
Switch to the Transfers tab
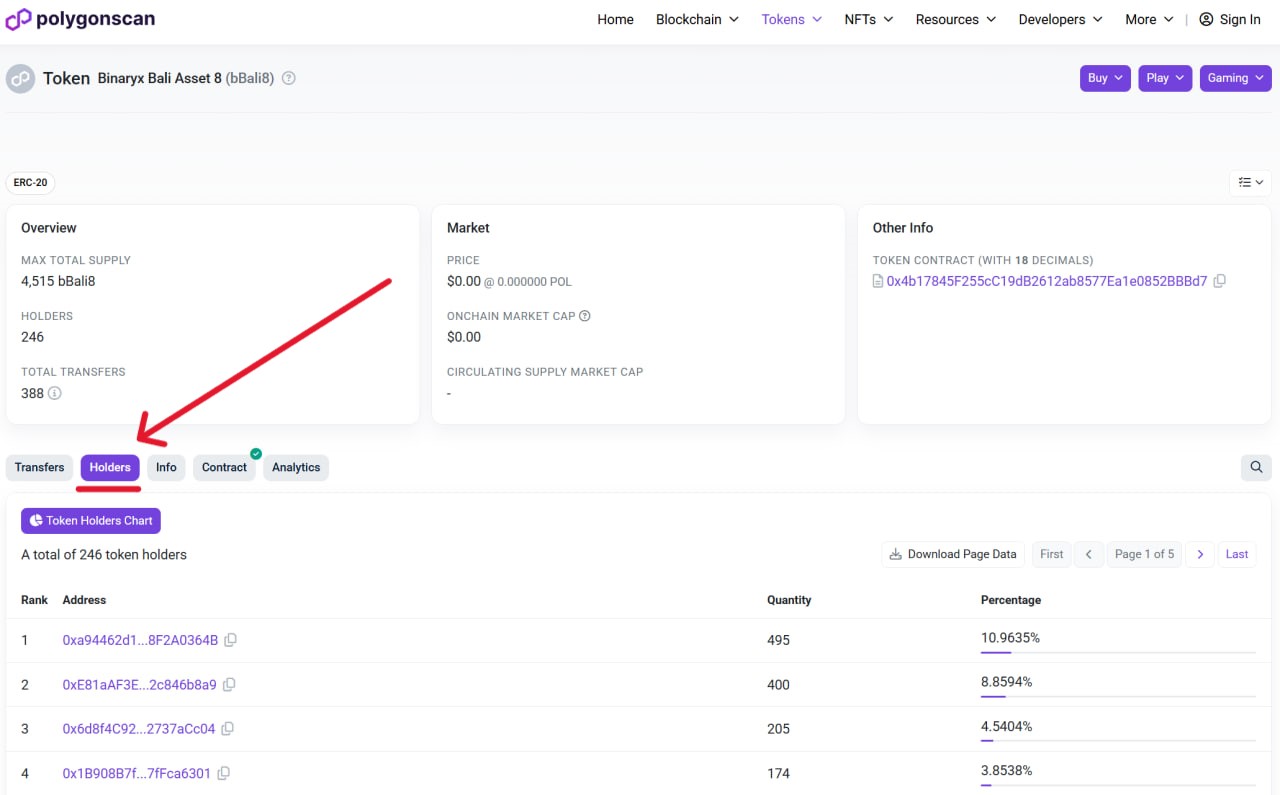[39, 467]
